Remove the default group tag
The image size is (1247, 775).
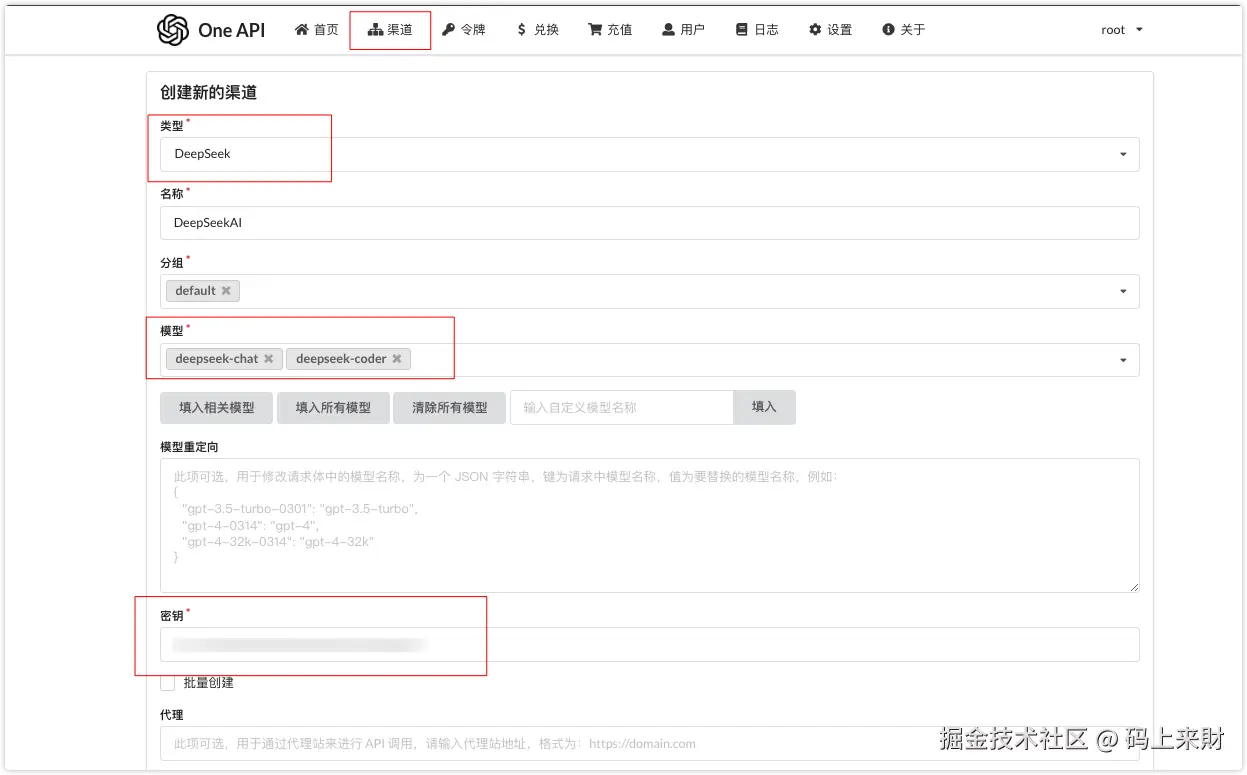click(x=226, y=291)
